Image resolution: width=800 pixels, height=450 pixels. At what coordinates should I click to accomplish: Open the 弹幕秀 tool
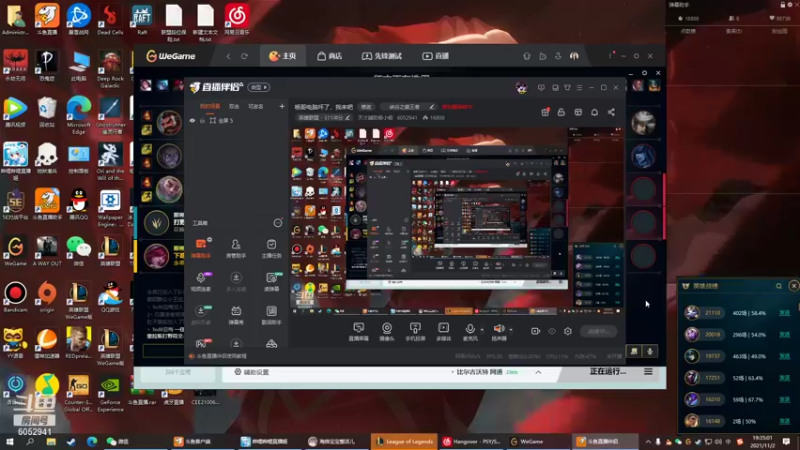tap(236, 315)
